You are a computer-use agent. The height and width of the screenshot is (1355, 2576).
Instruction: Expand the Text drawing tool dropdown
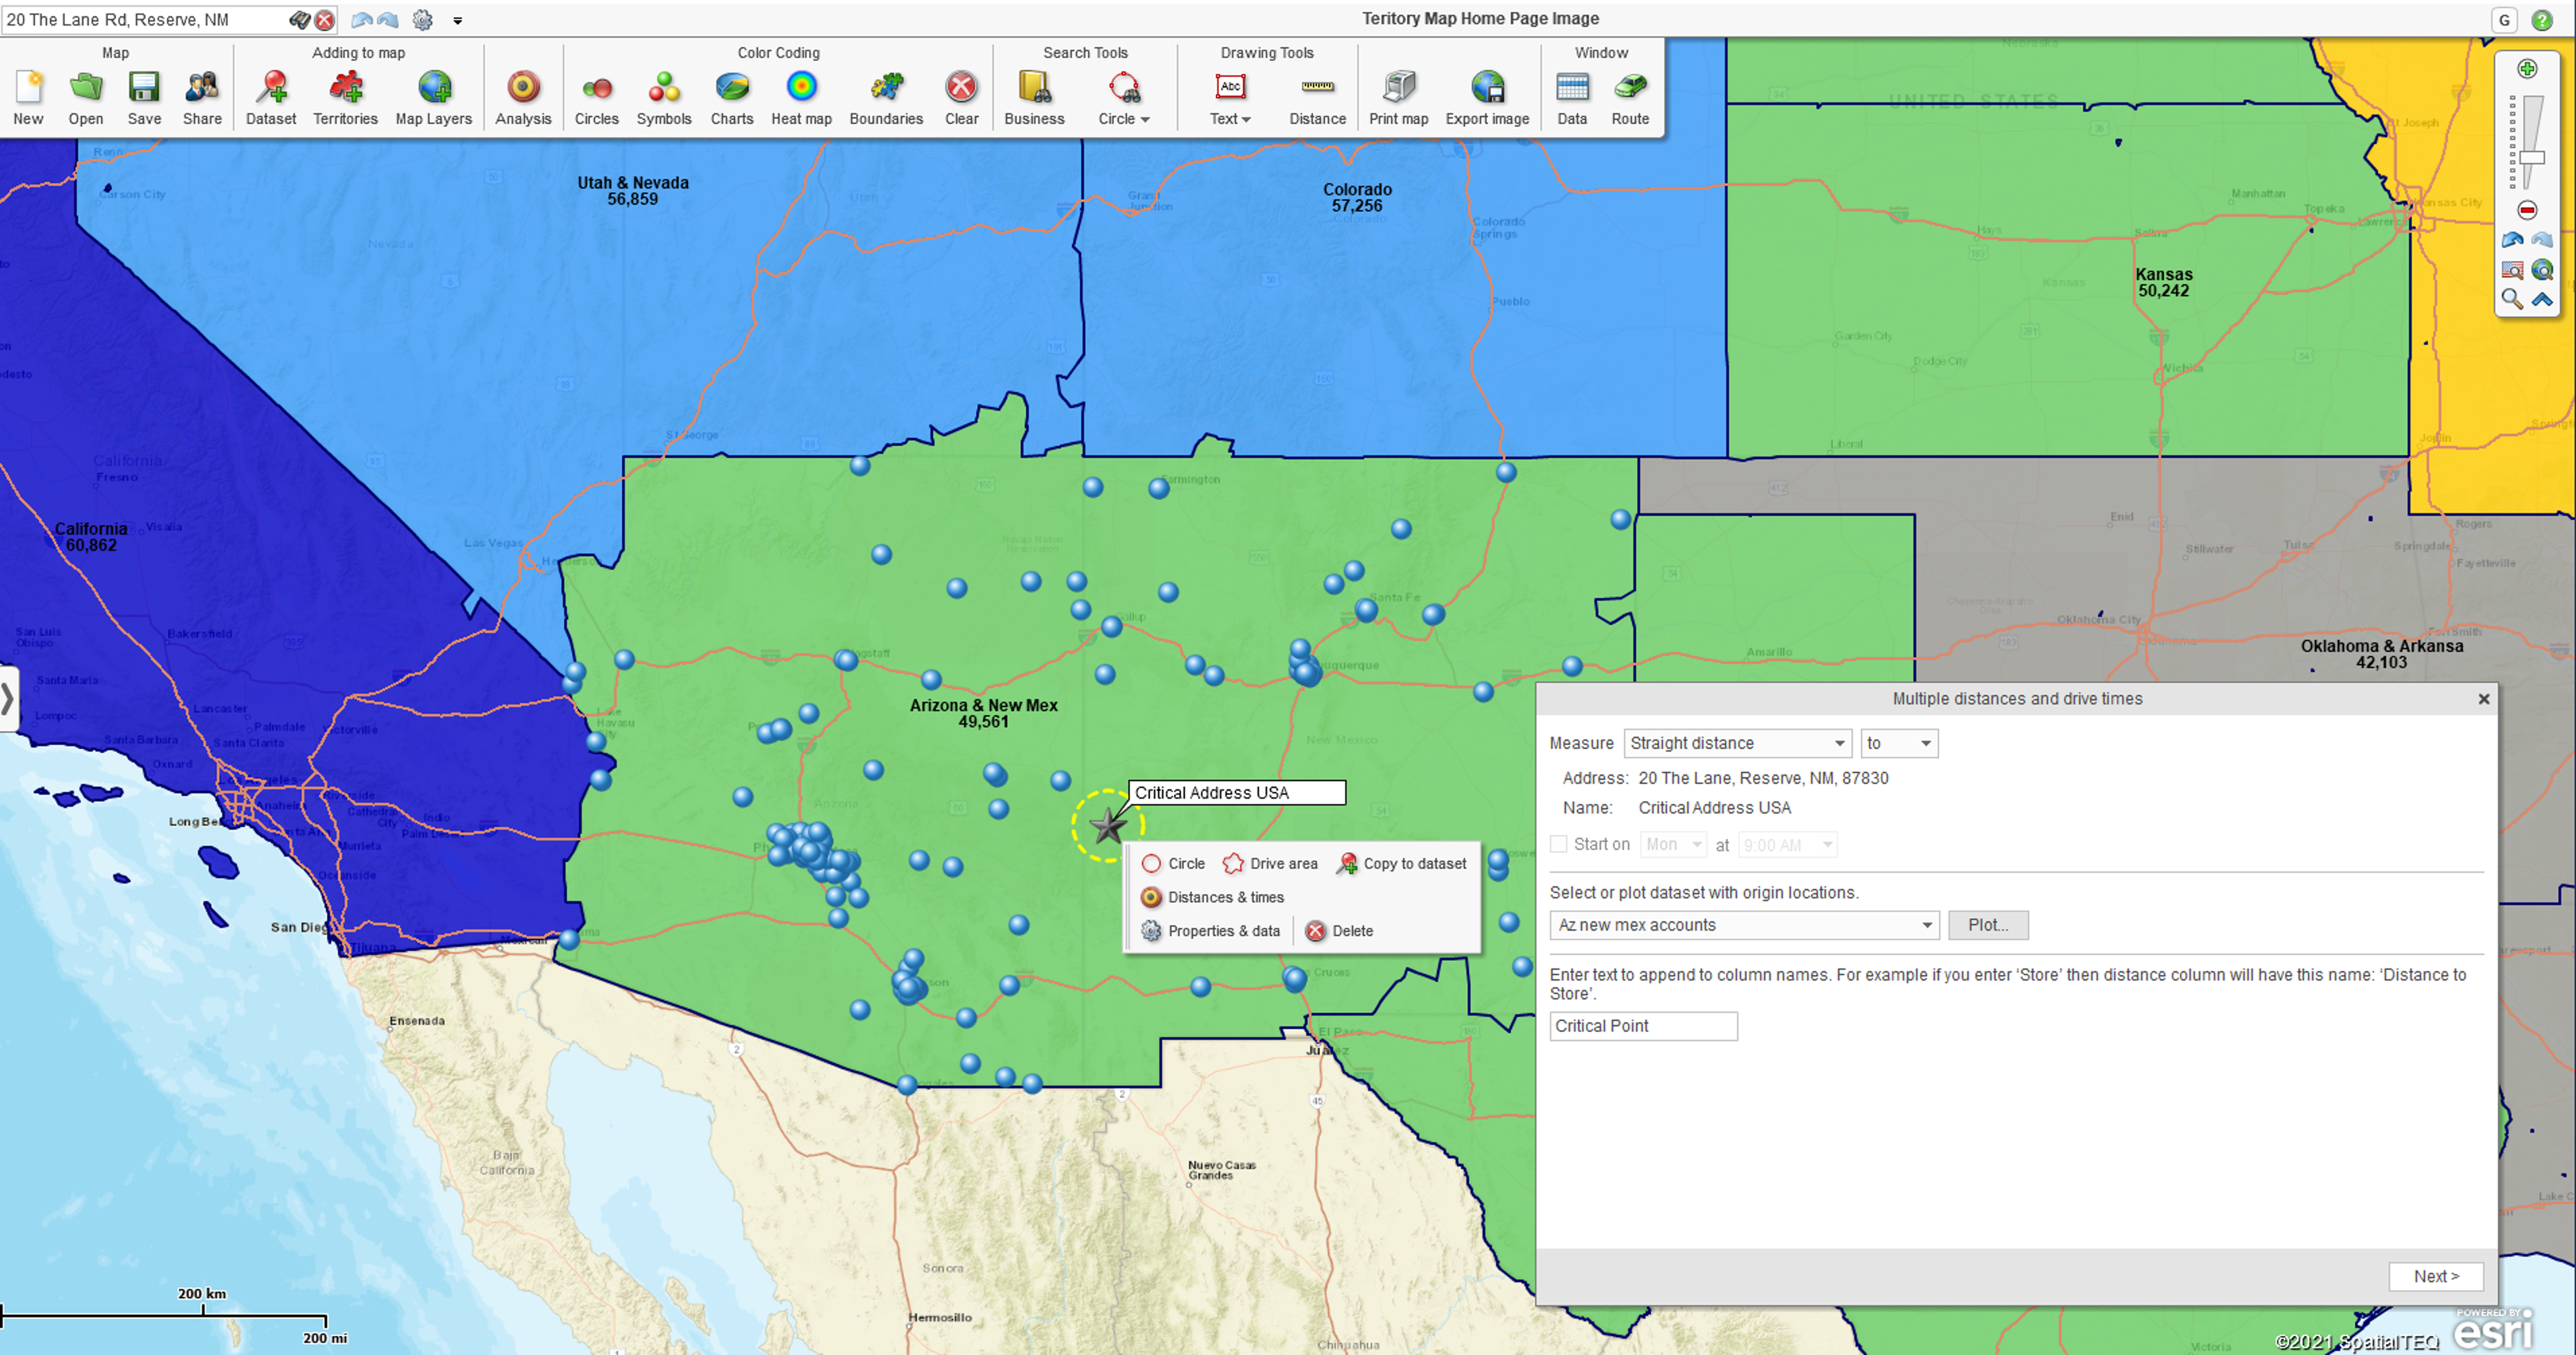(1245, 119)
